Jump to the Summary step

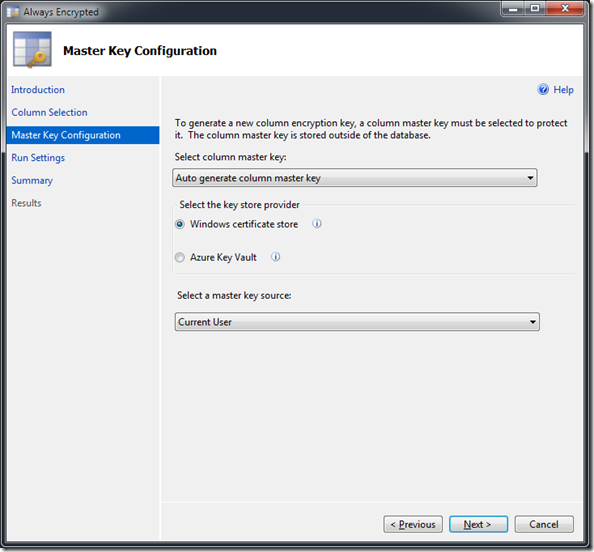(32, 180)
